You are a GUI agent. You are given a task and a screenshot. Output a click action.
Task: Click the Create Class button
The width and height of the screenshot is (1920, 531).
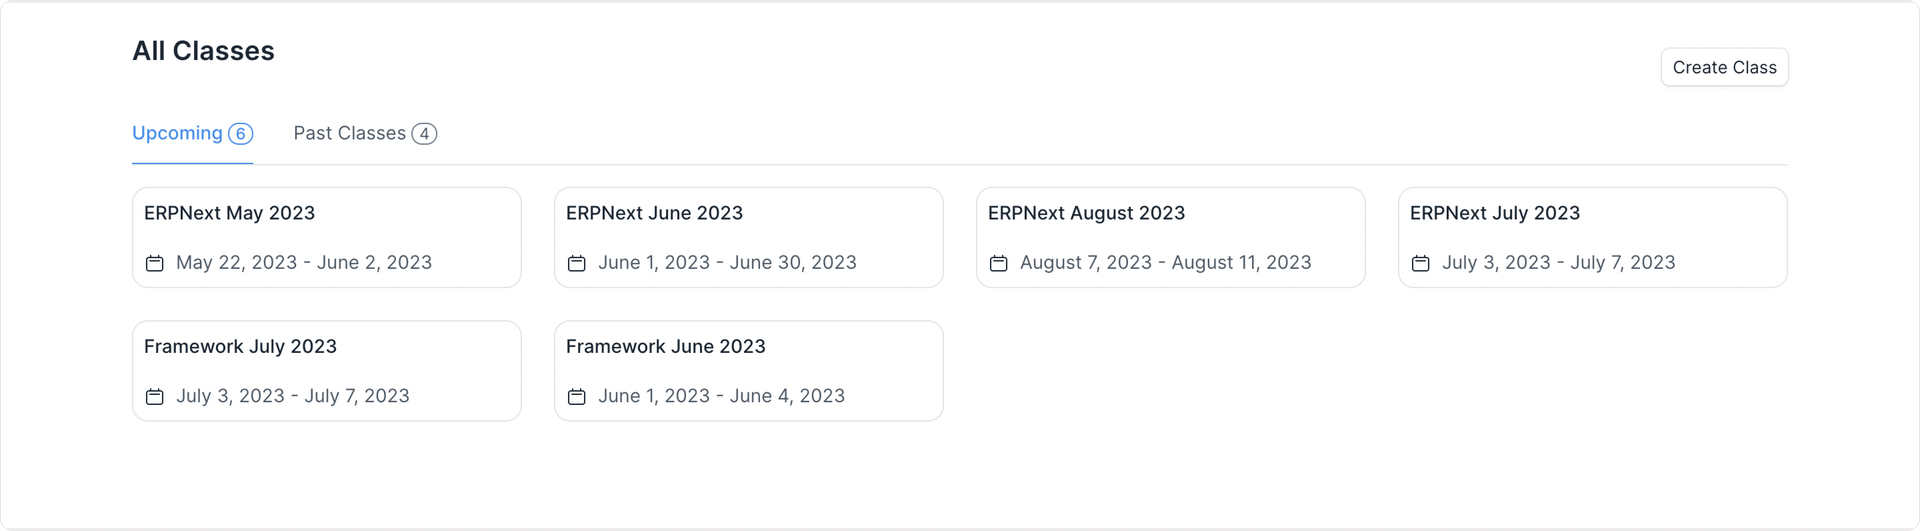pos(1724,67)
